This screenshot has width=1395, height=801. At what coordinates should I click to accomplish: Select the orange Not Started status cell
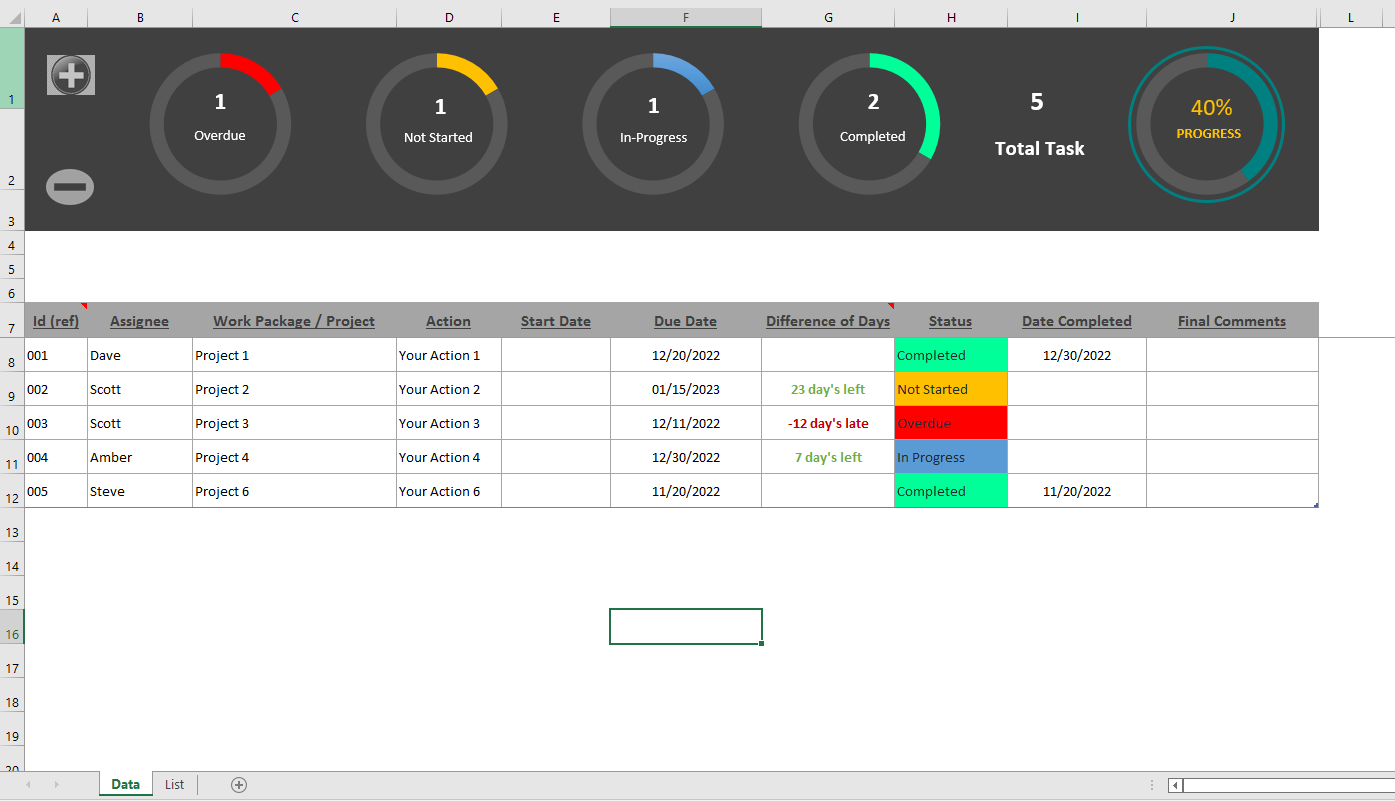[951, 389]
